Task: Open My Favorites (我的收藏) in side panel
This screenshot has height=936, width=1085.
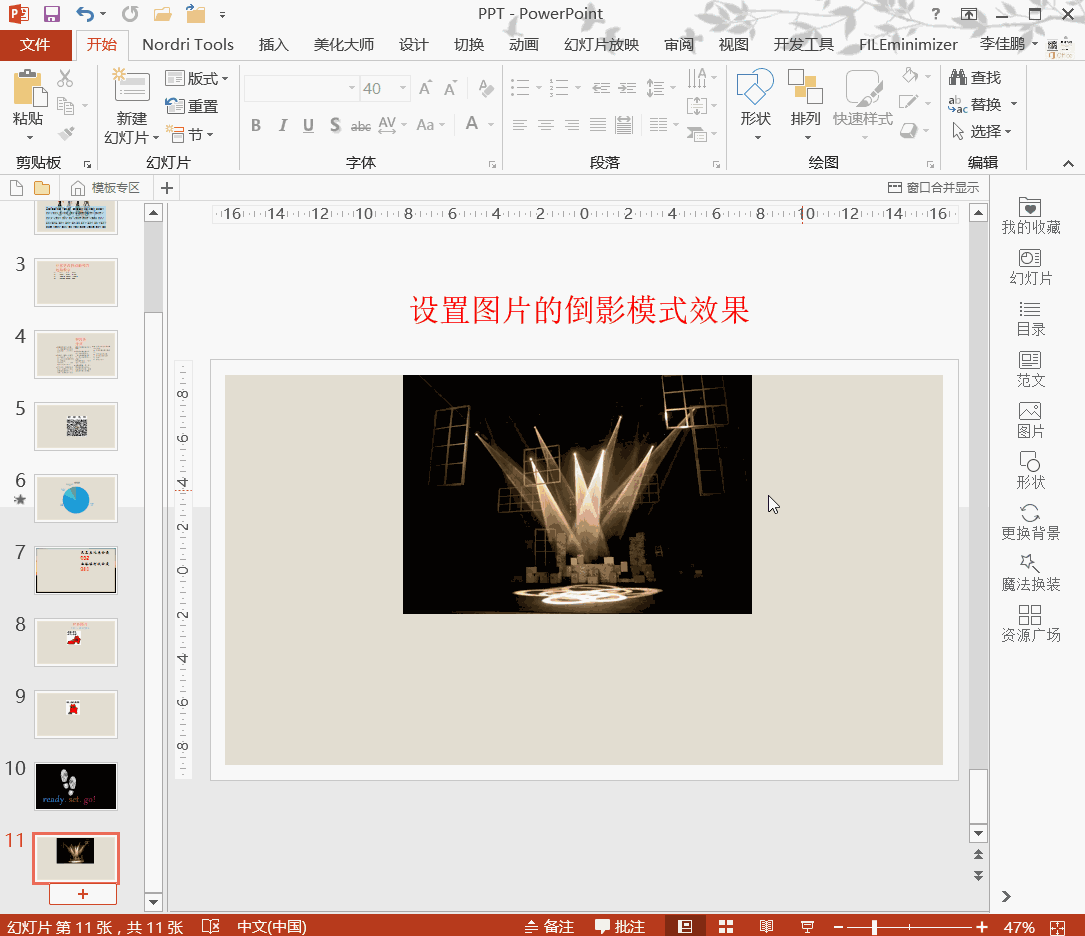Action: (1030, 217)
